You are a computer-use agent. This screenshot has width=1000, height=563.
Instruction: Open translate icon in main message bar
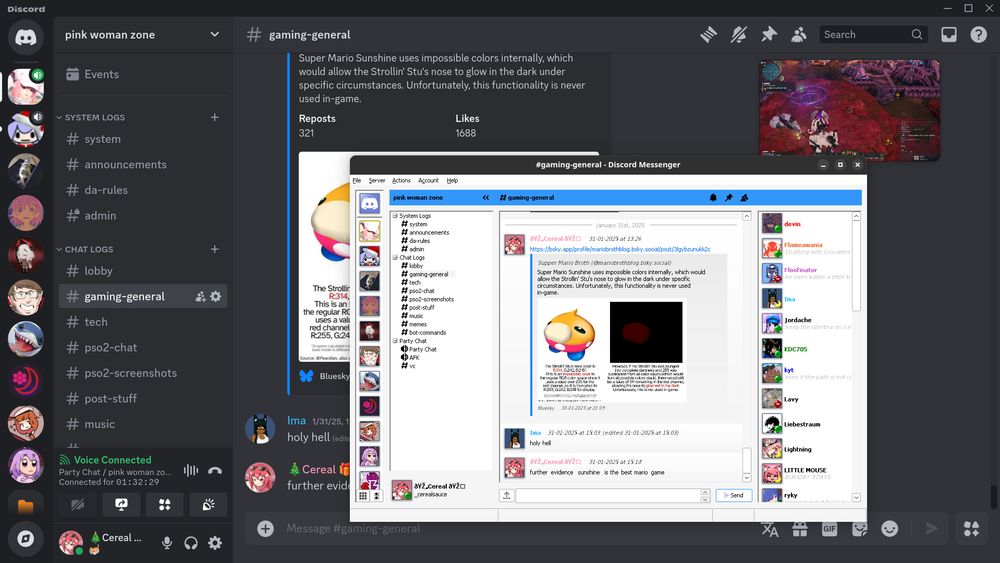click(770, 529)
